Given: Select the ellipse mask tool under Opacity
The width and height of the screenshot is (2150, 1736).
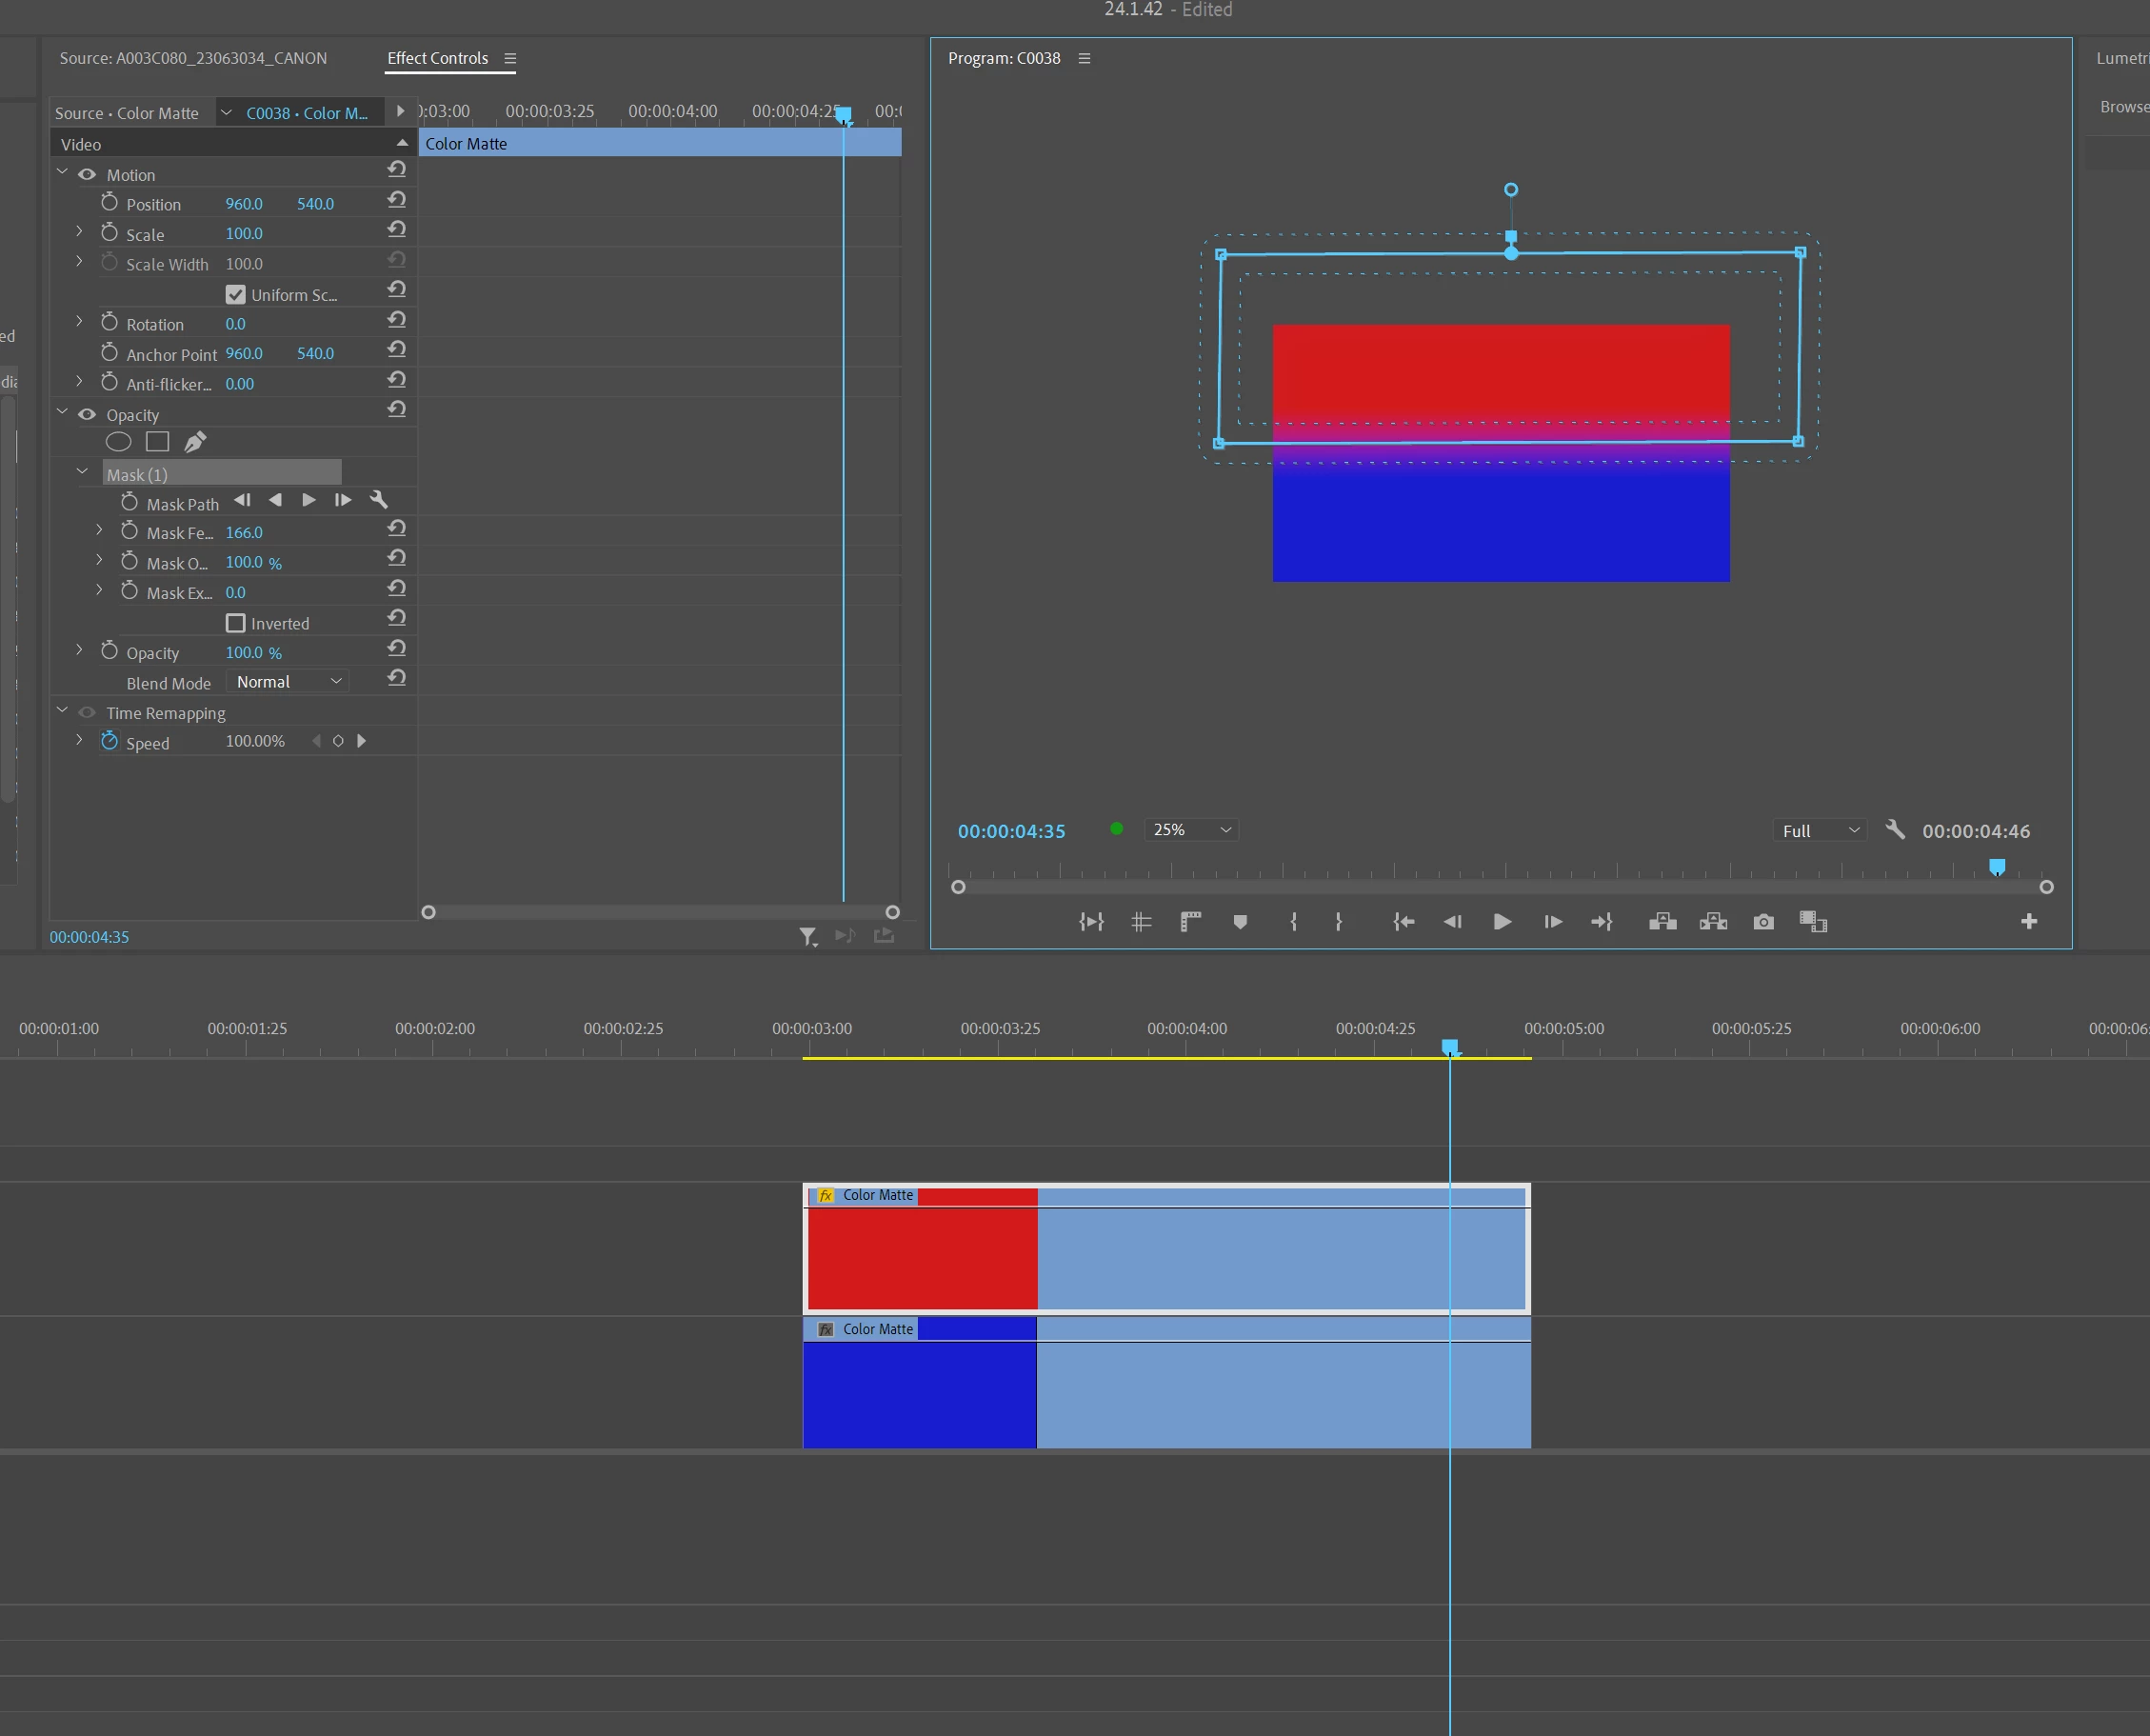Looking at the screenshot, I should coord(118,442).
